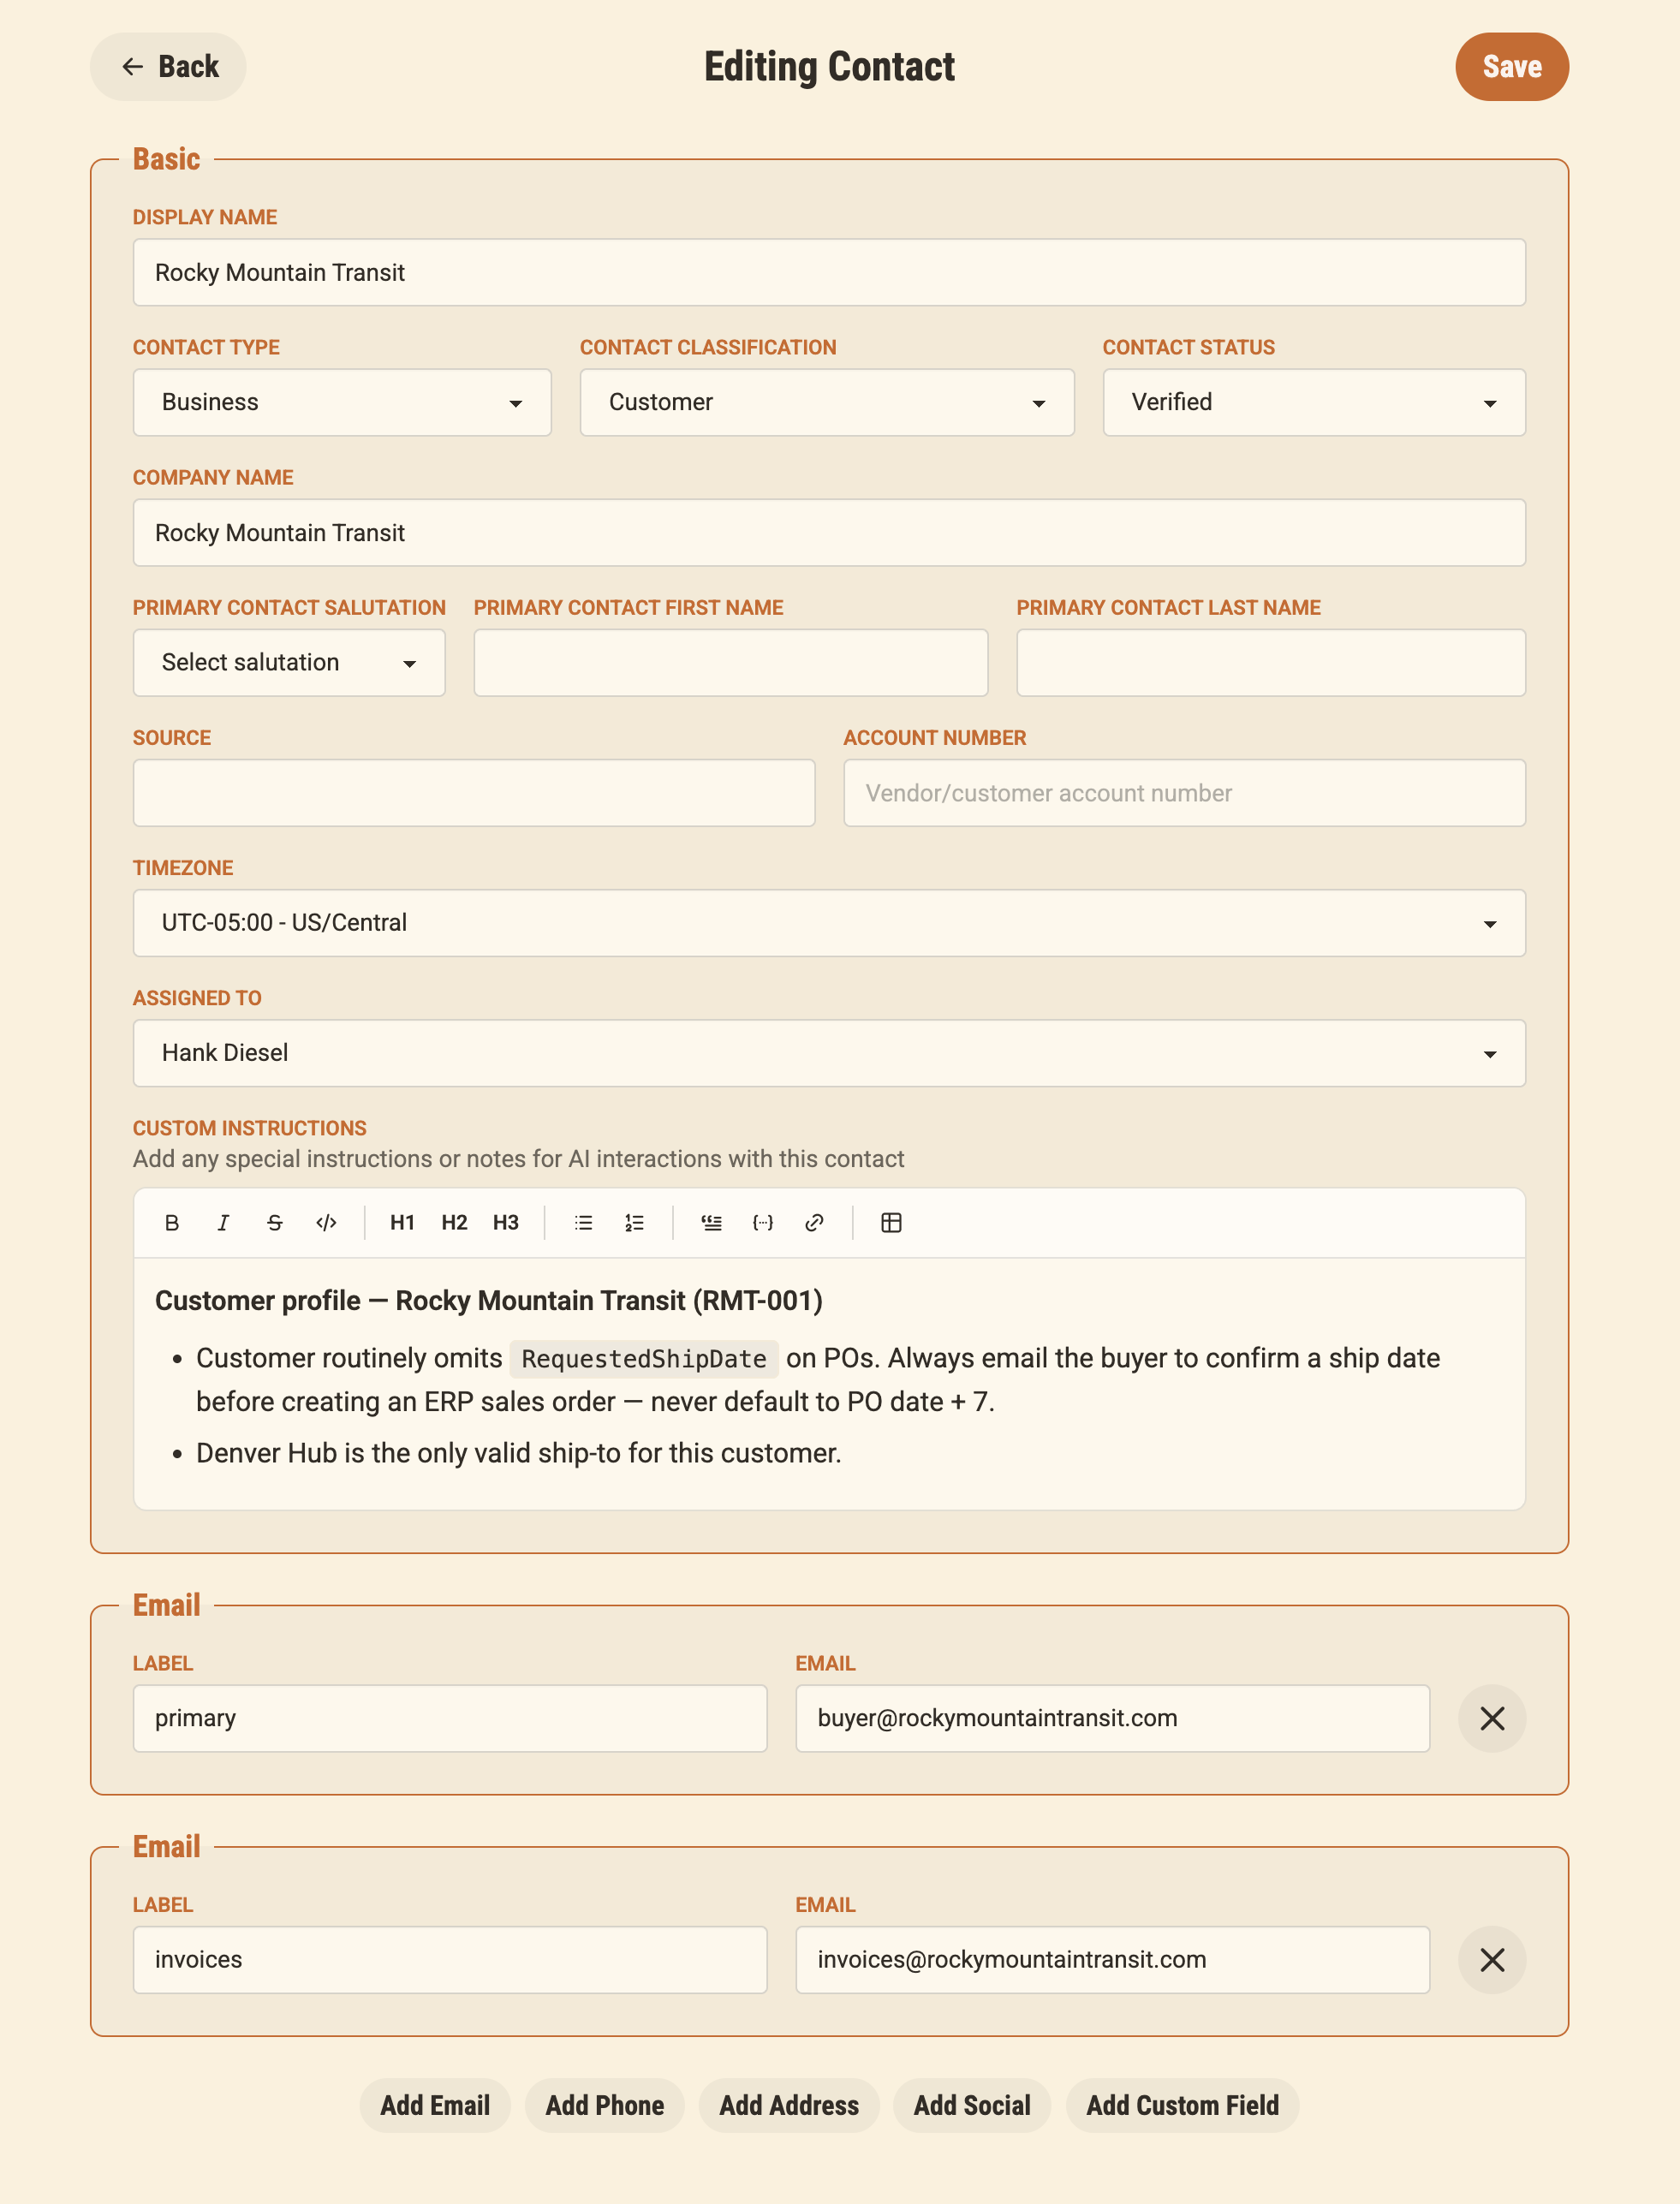Select the inline code formatting icon

325,1222
